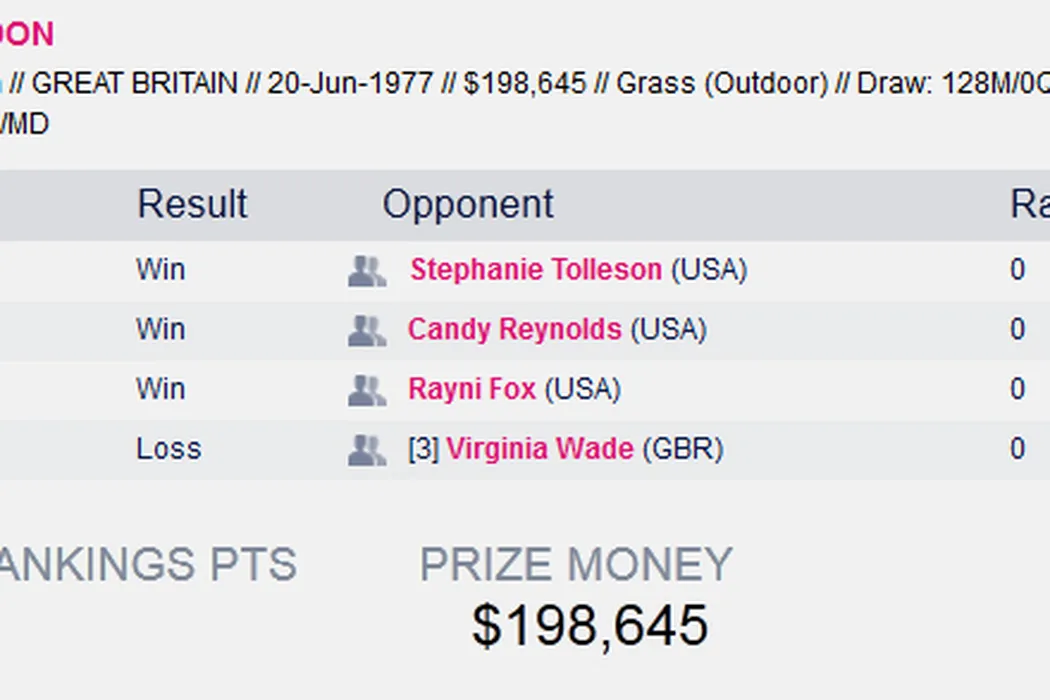Viewport: 1050px width, 700px height.
Task: Click the partner icon beside Candy Reynolds
Action: click(367, 331)
